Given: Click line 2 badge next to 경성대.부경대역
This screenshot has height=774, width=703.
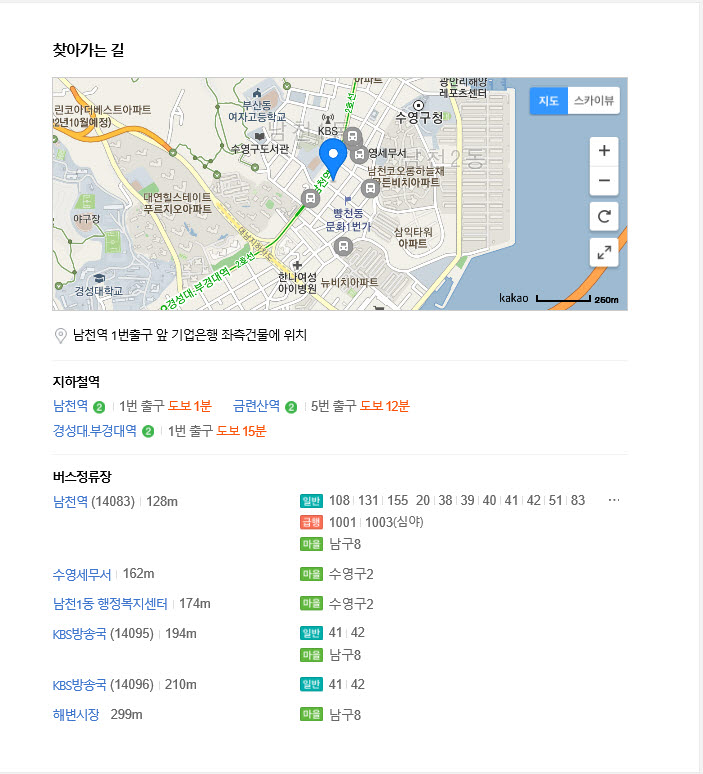Looking at the screenshot, I should [x=148, y=431].
